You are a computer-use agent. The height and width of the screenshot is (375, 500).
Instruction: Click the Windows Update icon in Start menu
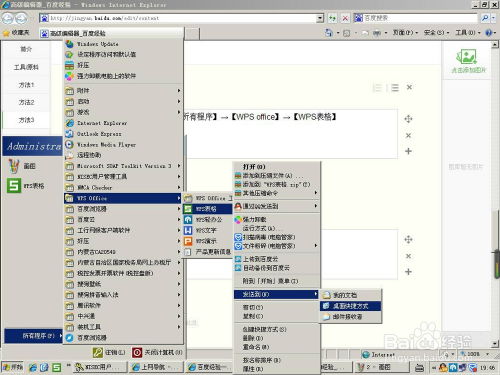tap(69, 44)
